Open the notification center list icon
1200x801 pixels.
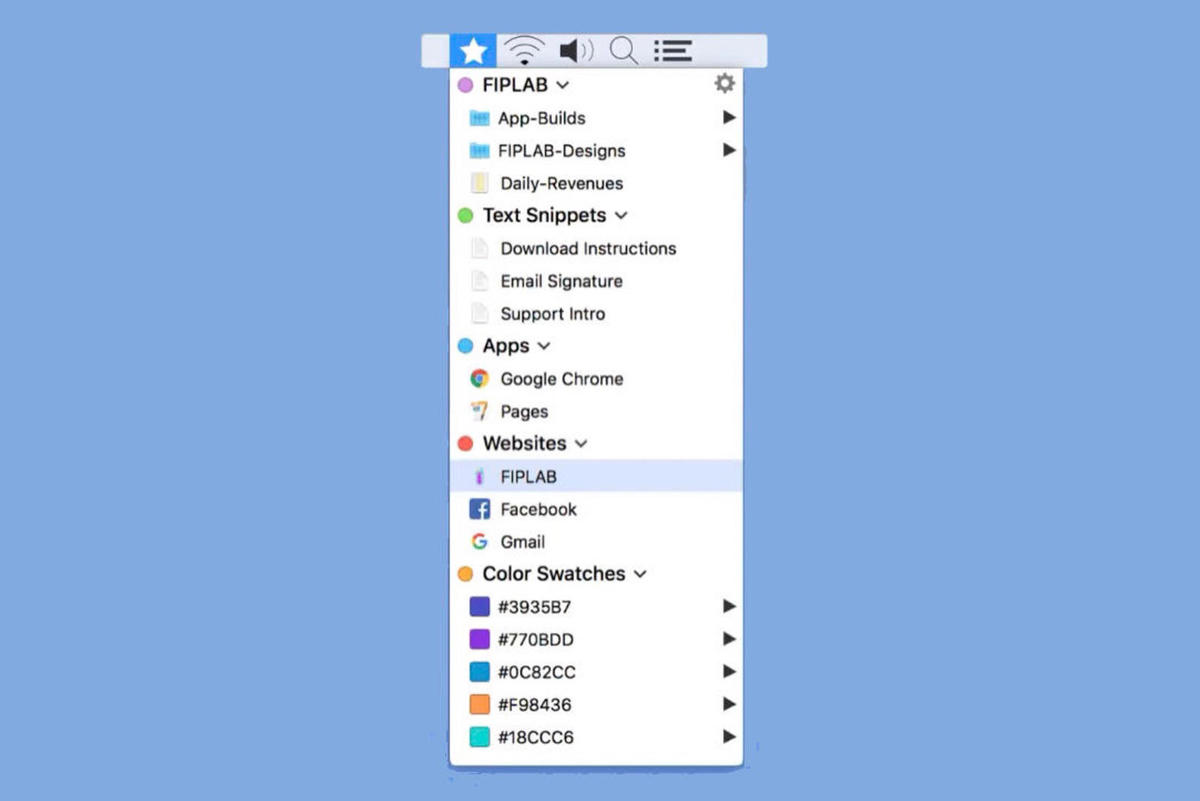tap(673, 51)
